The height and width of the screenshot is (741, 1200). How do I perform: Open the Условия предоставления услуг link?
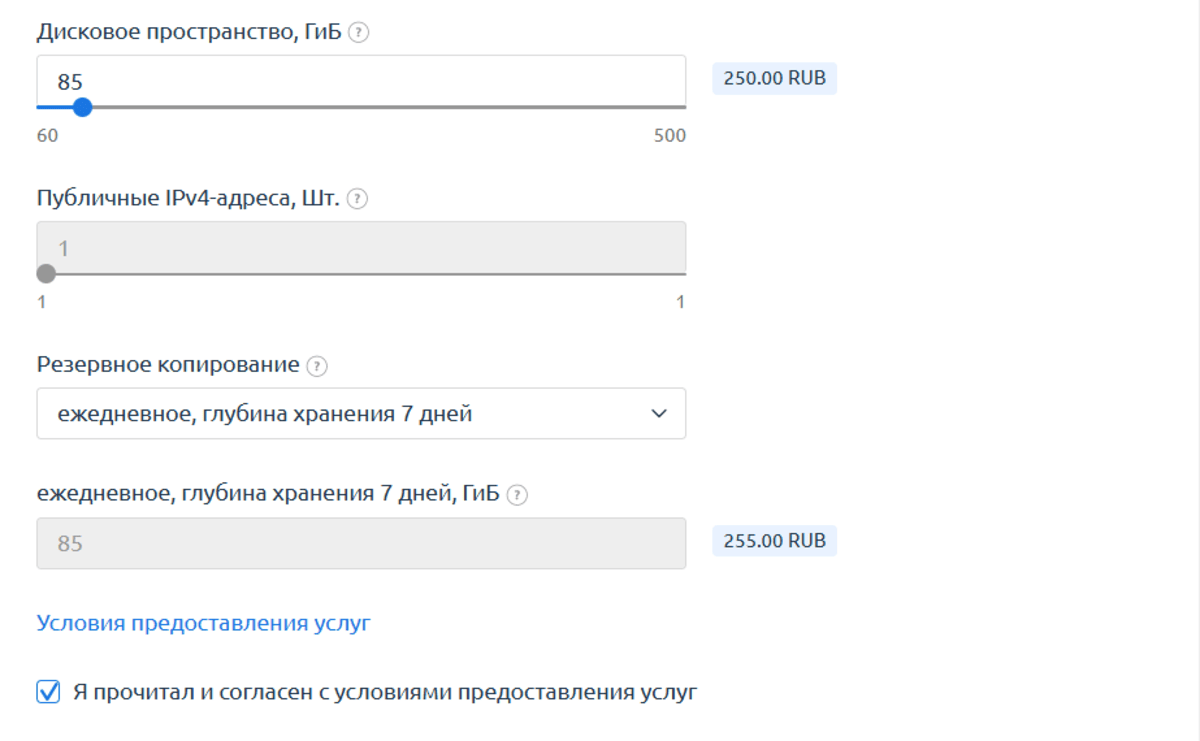click(x=204, y=623)
